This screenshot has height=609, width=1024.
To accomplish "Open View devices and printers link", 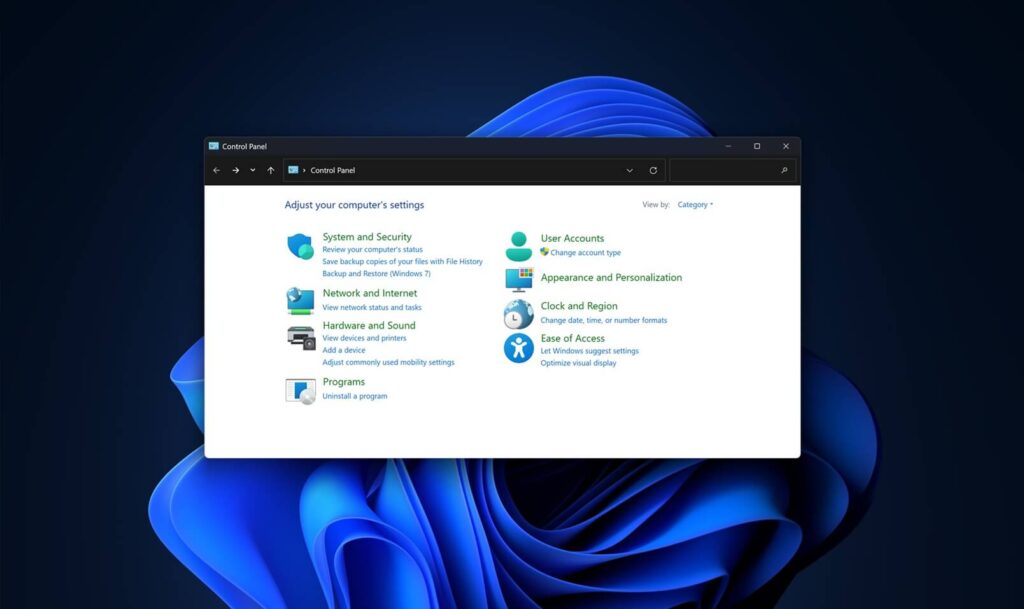I will coord(364,338).
